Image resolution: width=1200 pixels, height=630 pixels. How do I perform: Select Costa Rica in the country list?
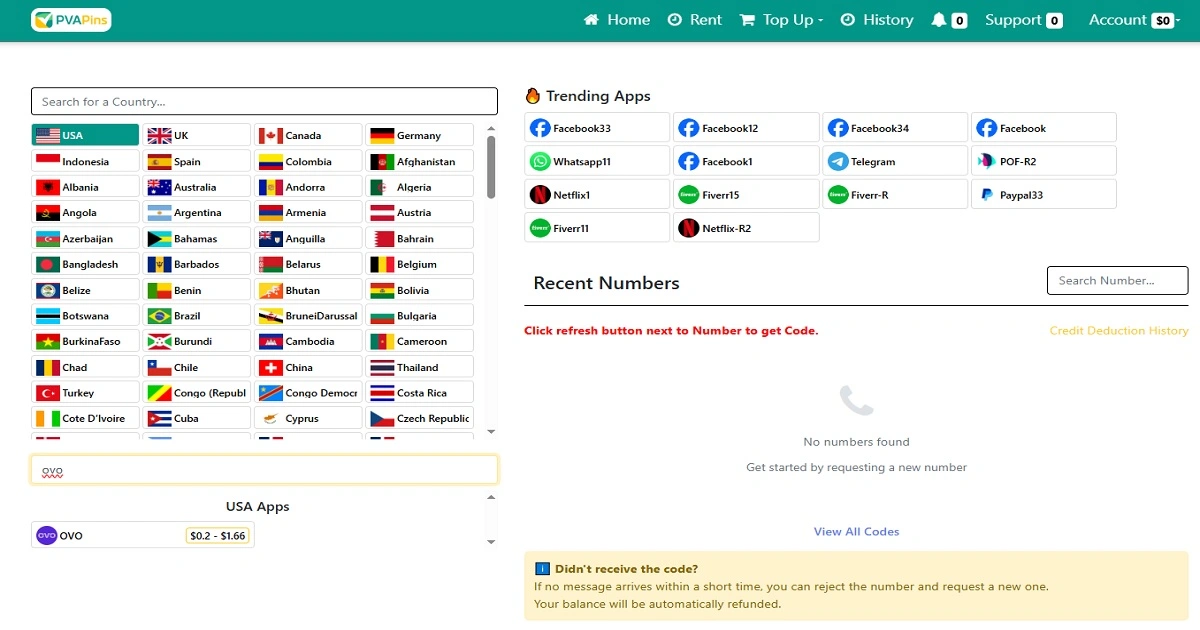[419, 393]
